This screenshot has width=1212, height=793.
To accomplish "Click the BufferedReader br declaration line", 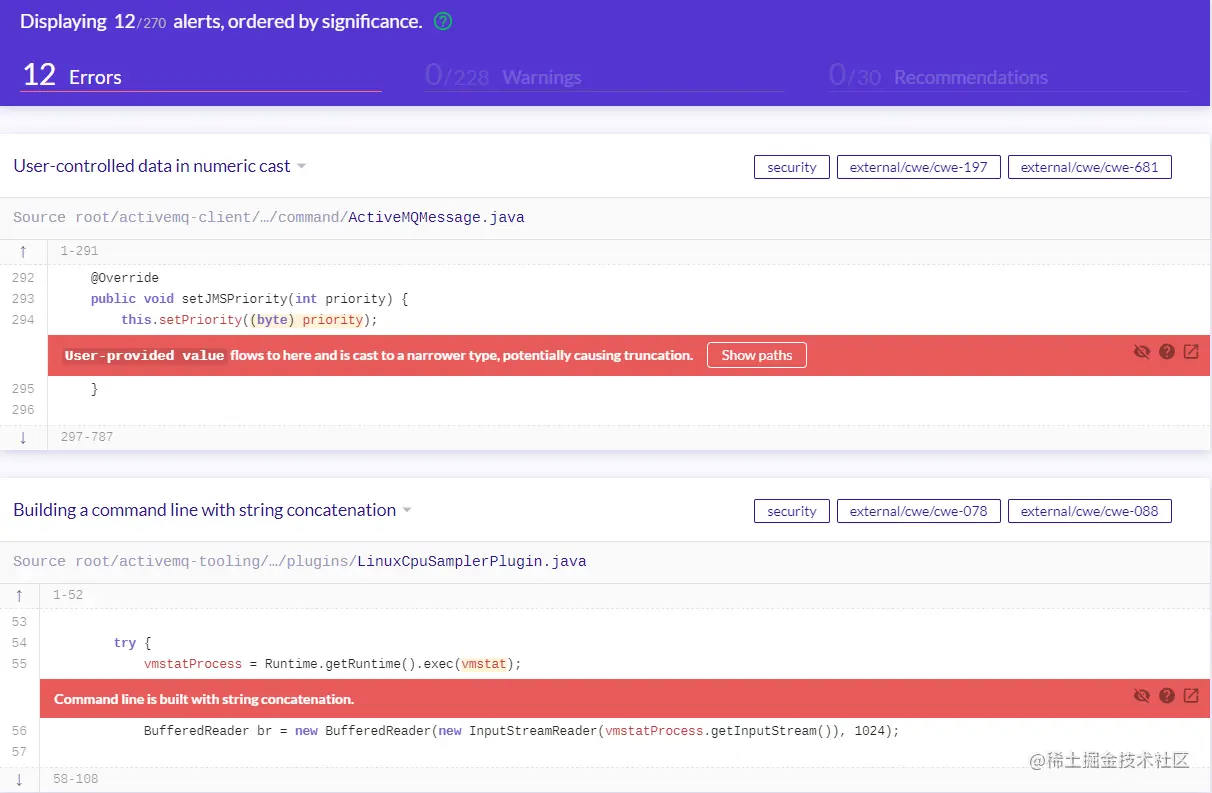I will (522, 731).
